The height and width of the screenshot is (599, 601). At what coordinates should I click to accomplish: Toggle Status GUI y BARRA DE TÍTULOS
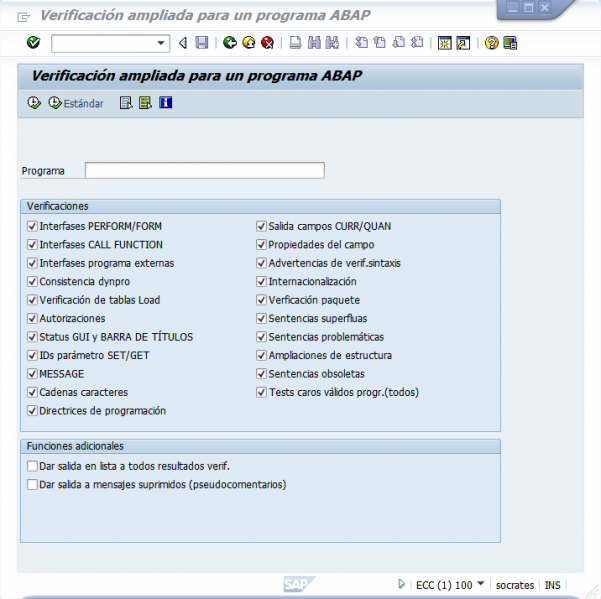[32, 337]
